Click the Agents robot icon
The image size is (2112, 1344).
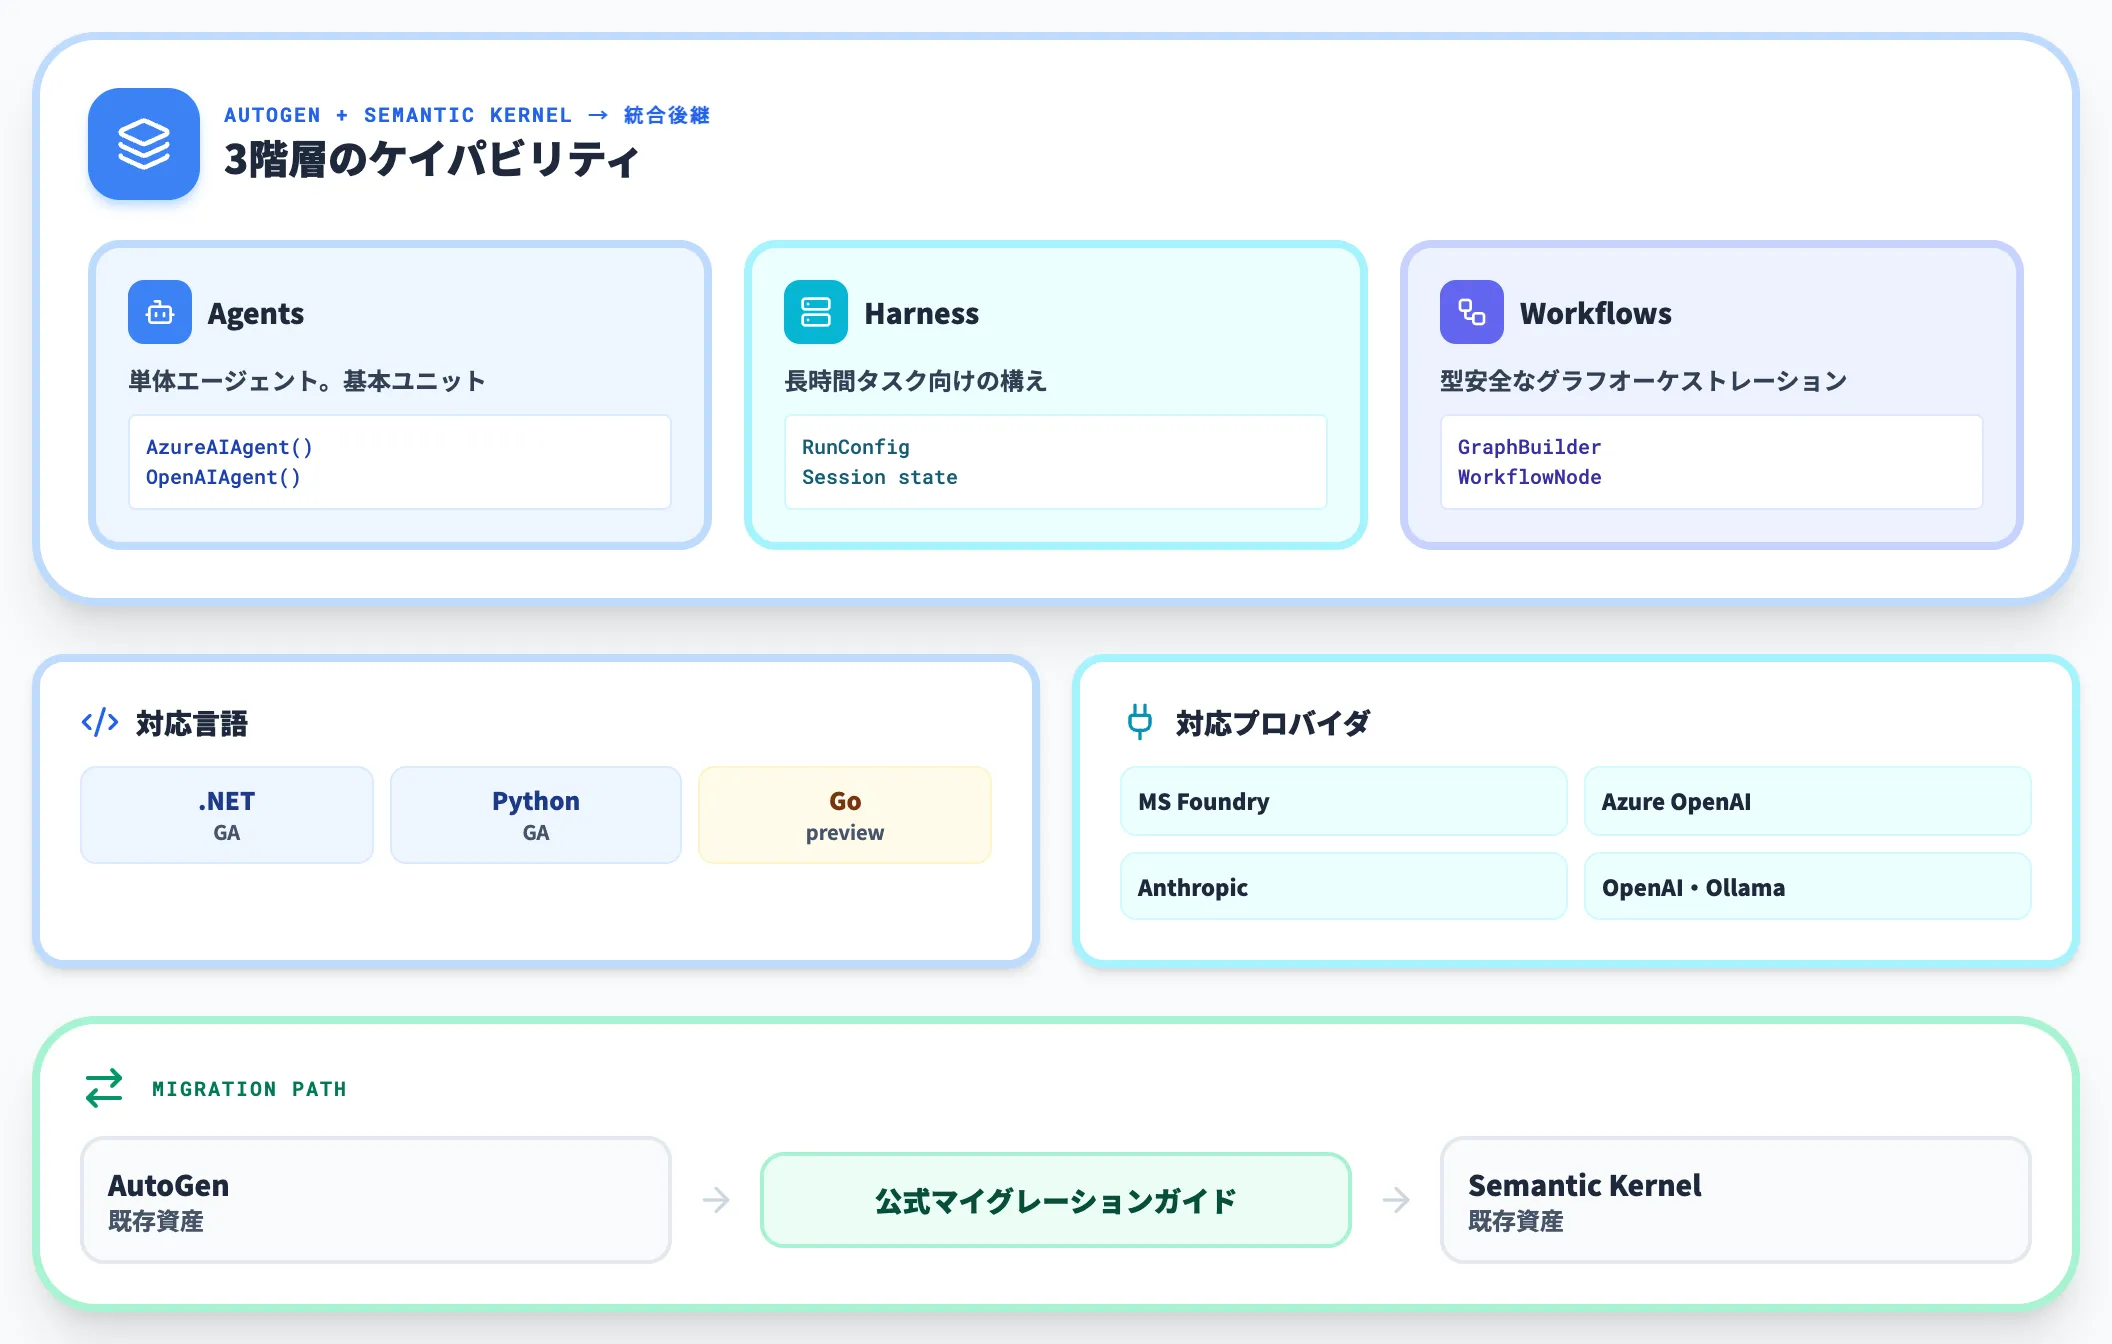(x=160, y=312)
